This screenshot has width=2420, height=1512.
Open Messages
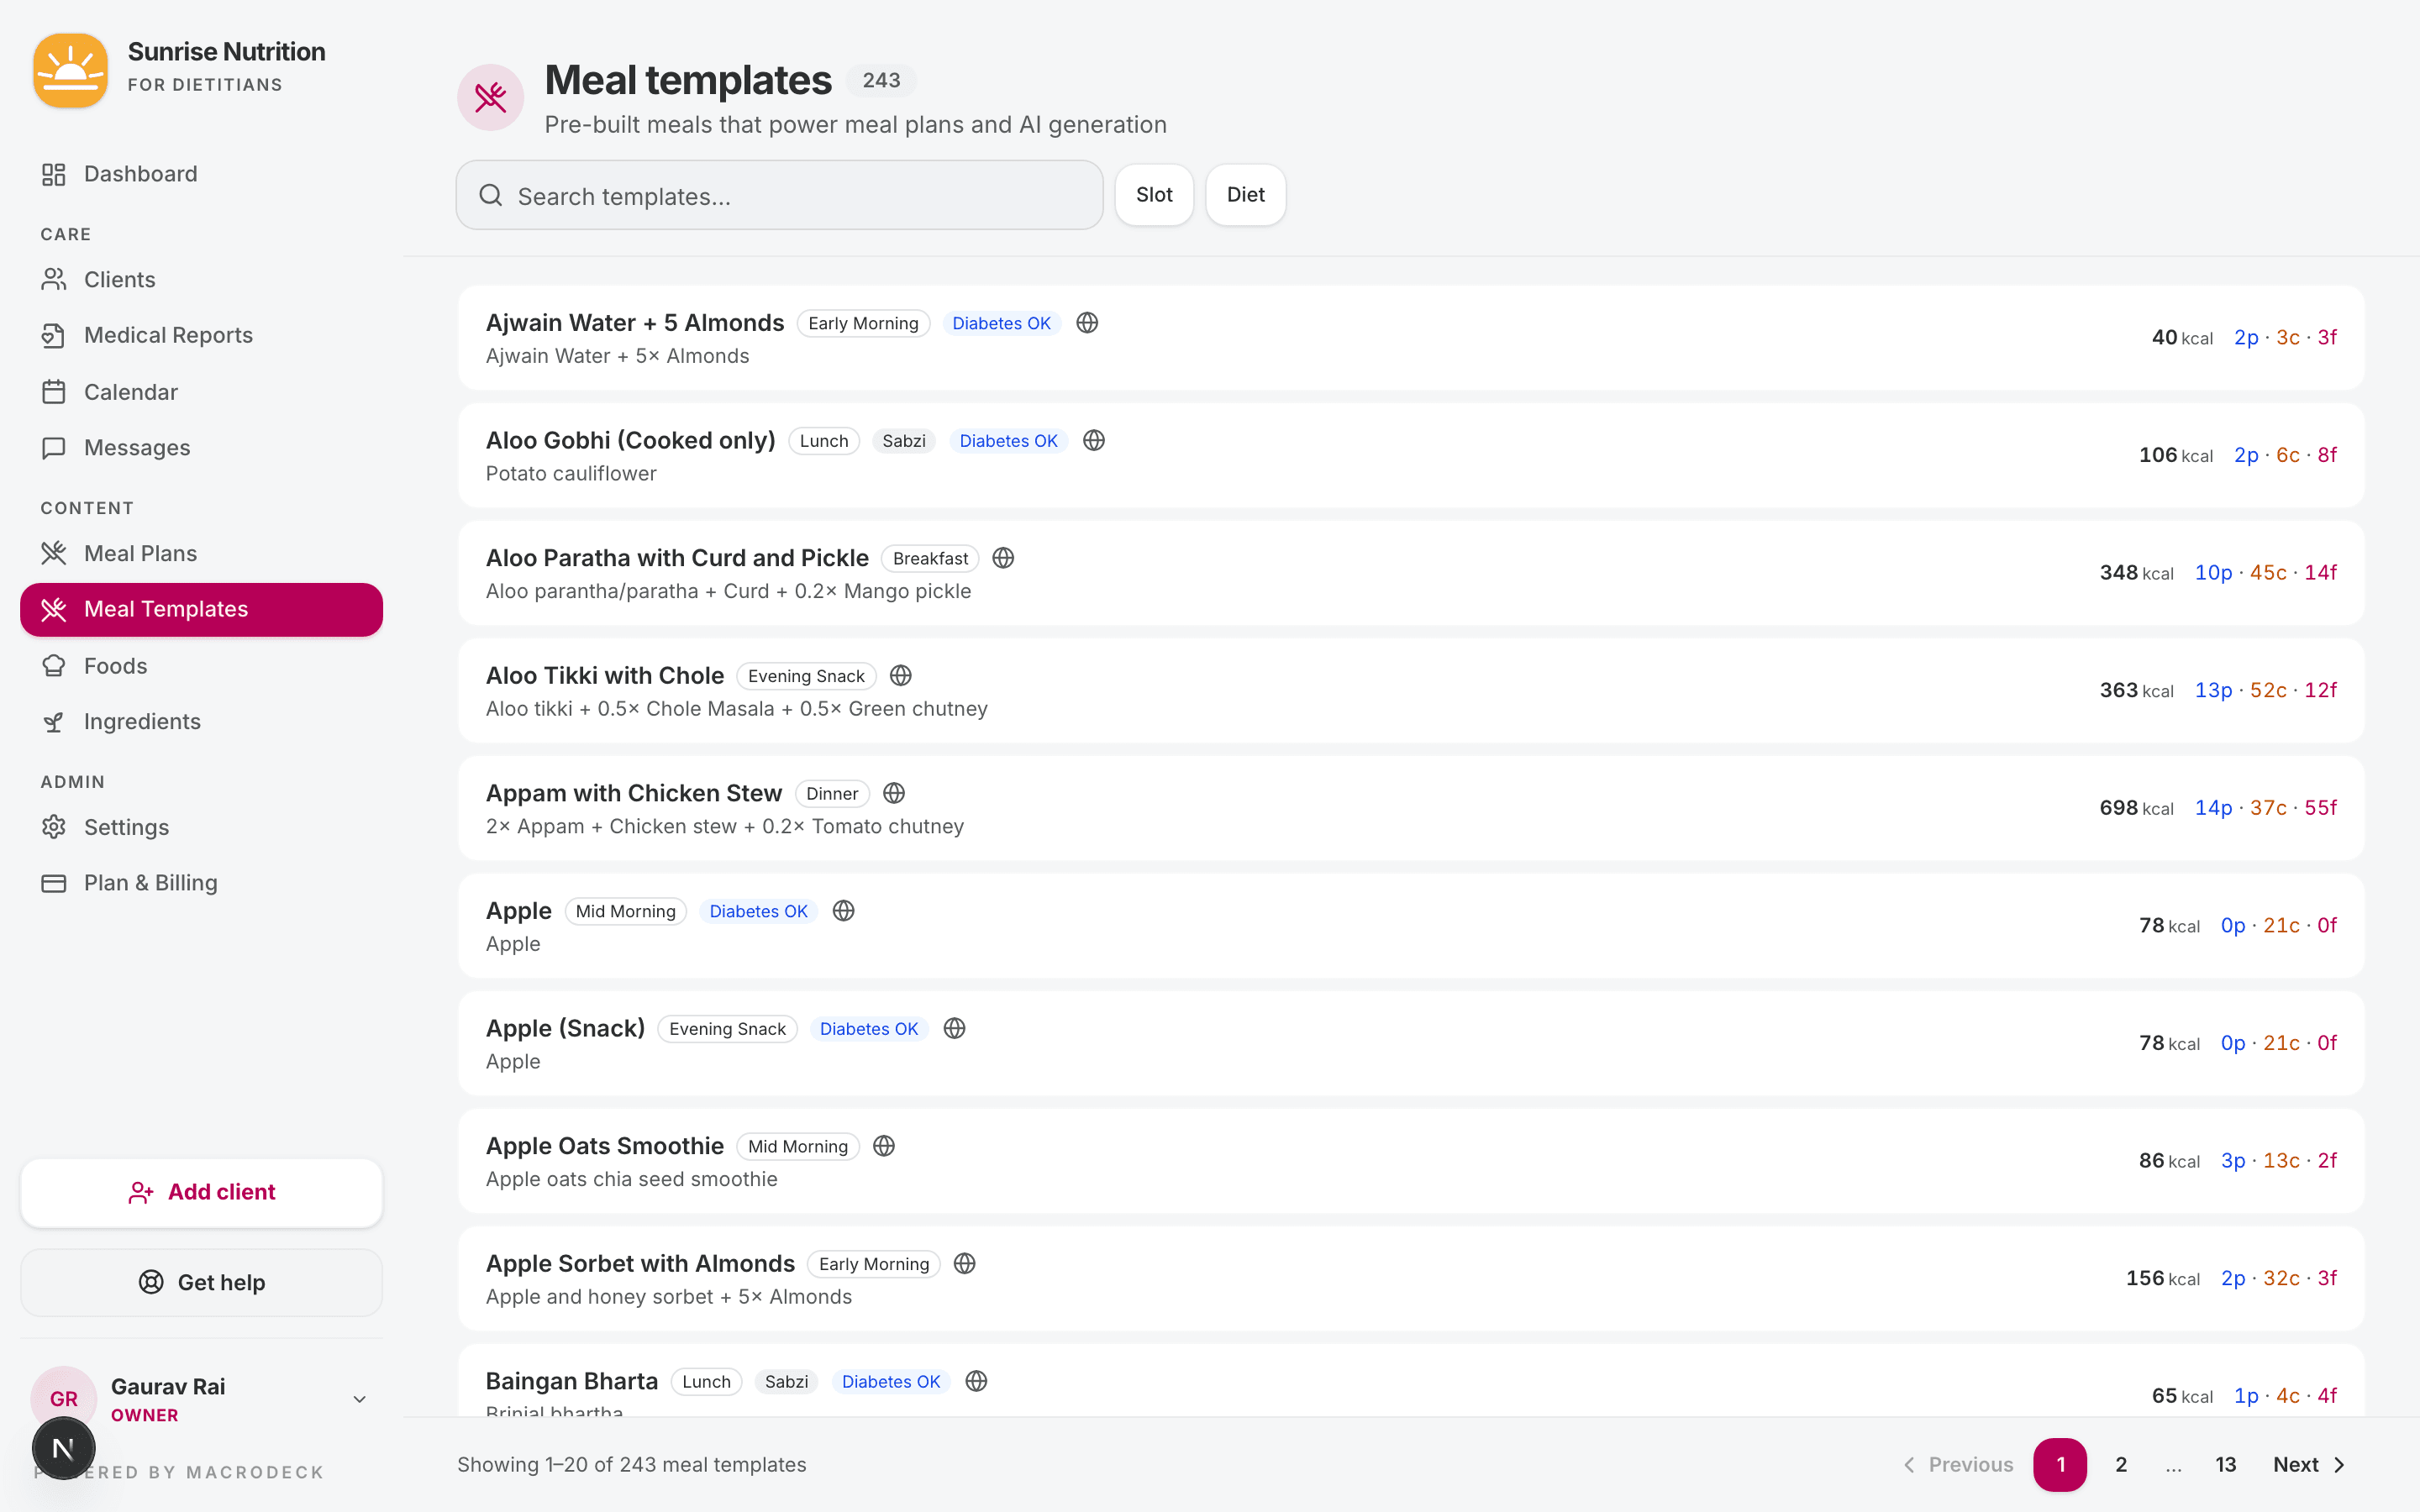(137, 447)
